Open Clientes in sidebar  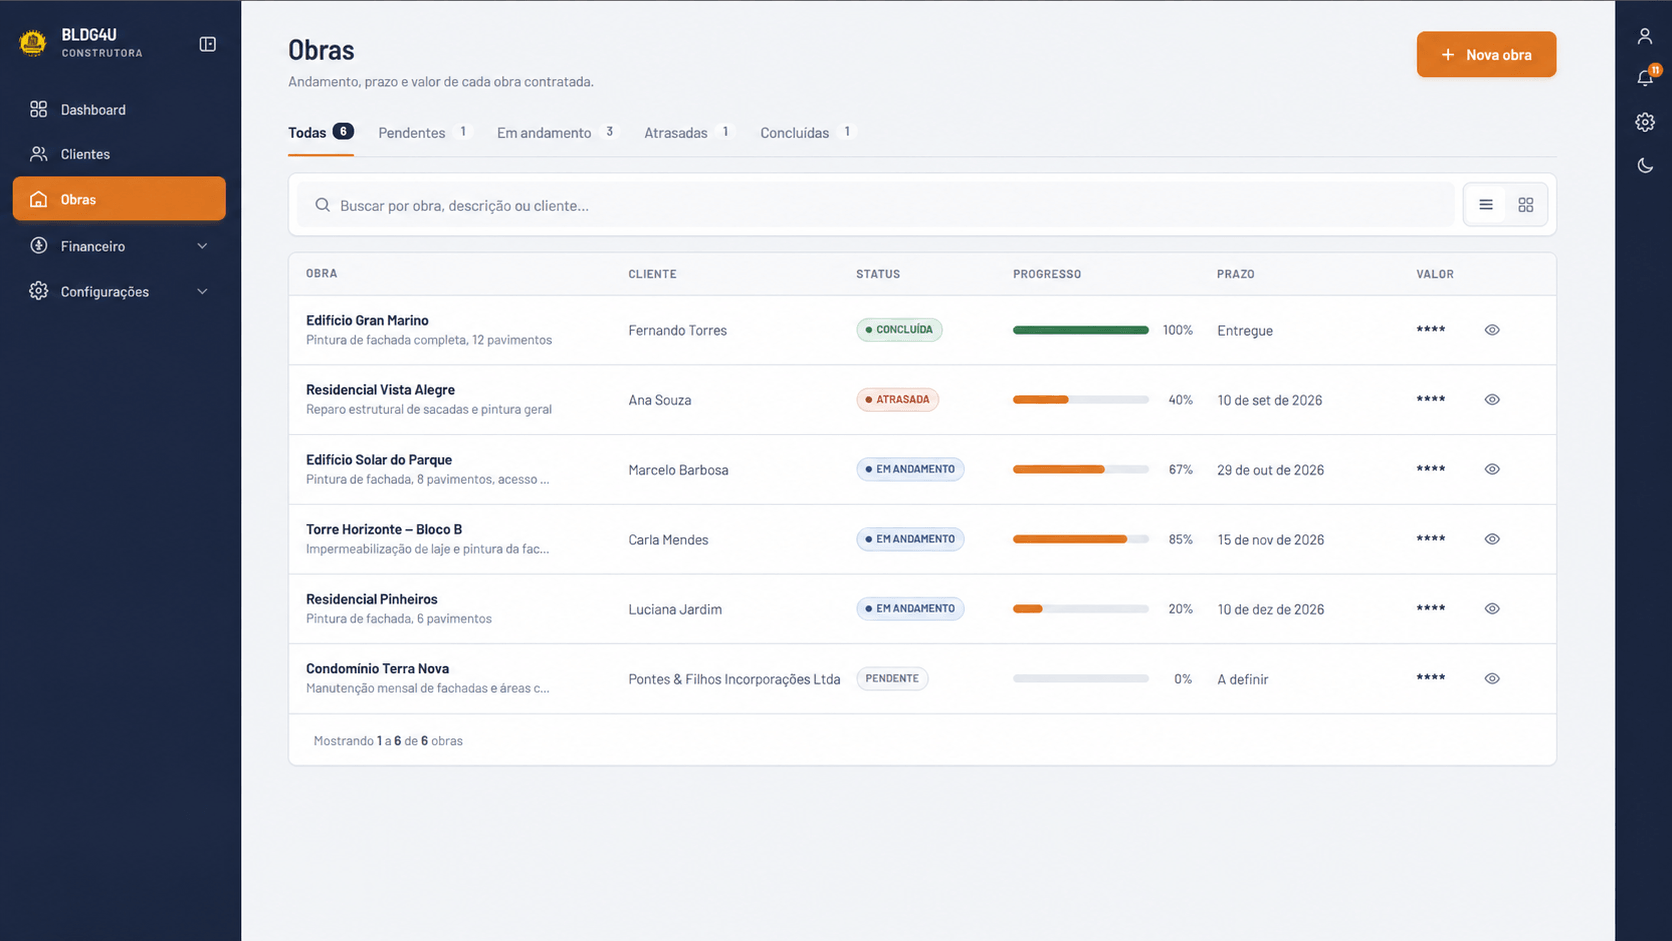(x=119, y=154)
